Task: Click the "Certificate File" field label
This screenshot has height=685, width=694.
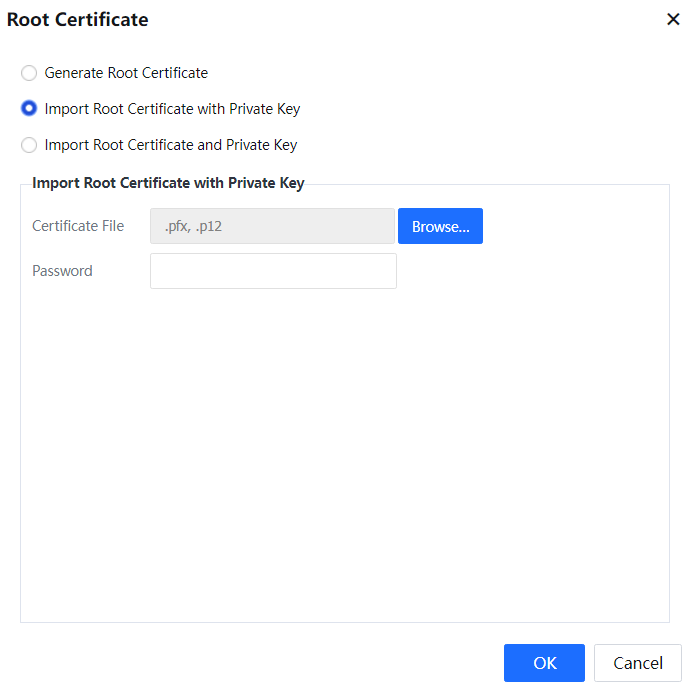Action: 78,226
